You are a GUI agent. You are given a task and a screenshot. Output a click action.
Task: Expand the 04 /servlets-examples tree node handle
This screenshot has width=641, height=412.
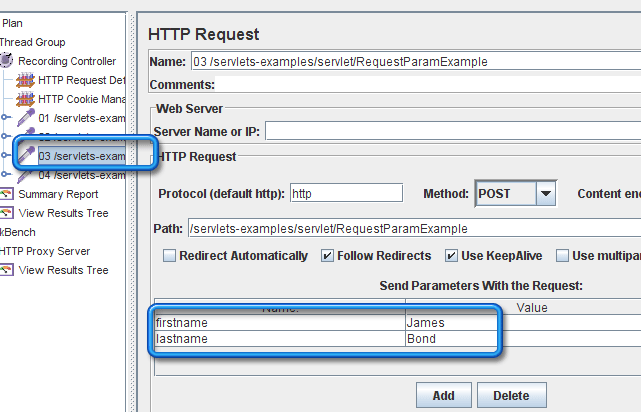point(5,174)
